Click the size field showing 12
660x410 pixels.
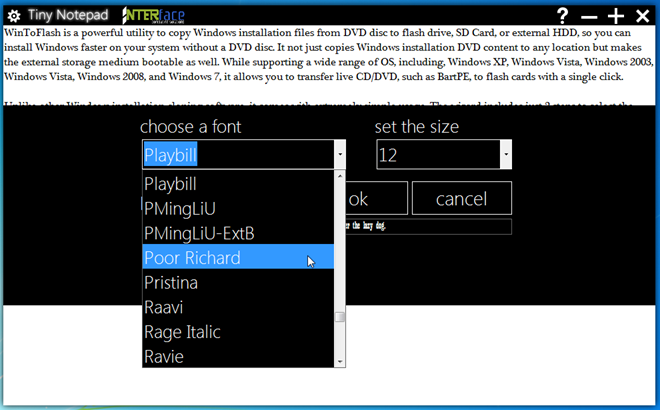click(x=438, y=154)
